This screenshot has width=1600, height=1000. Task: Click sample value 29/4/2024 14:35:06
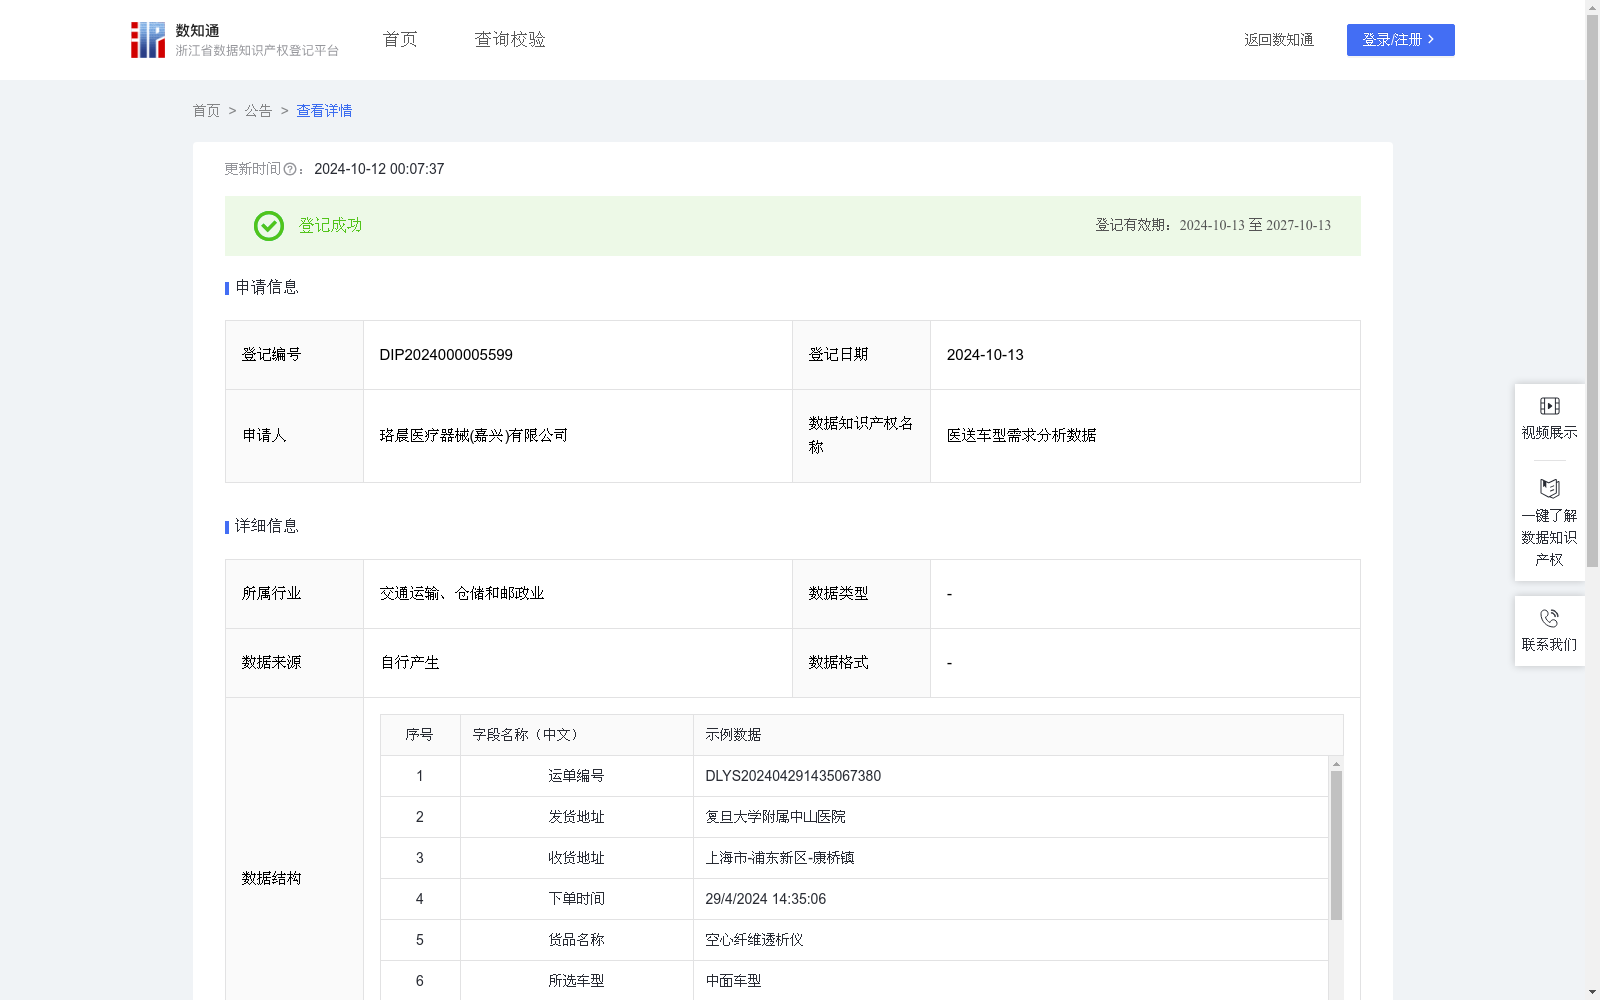[766, 899]
